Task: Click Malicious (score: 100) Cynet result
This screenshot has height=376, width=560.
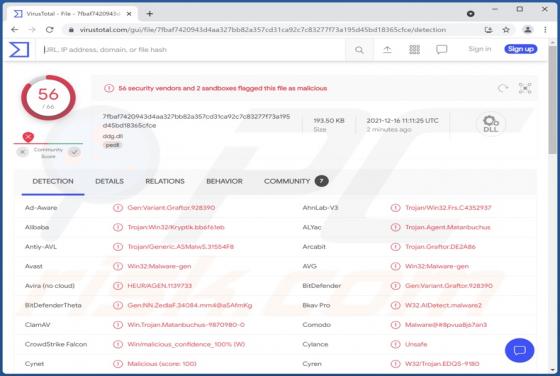Action: click(x=162, y=364)
